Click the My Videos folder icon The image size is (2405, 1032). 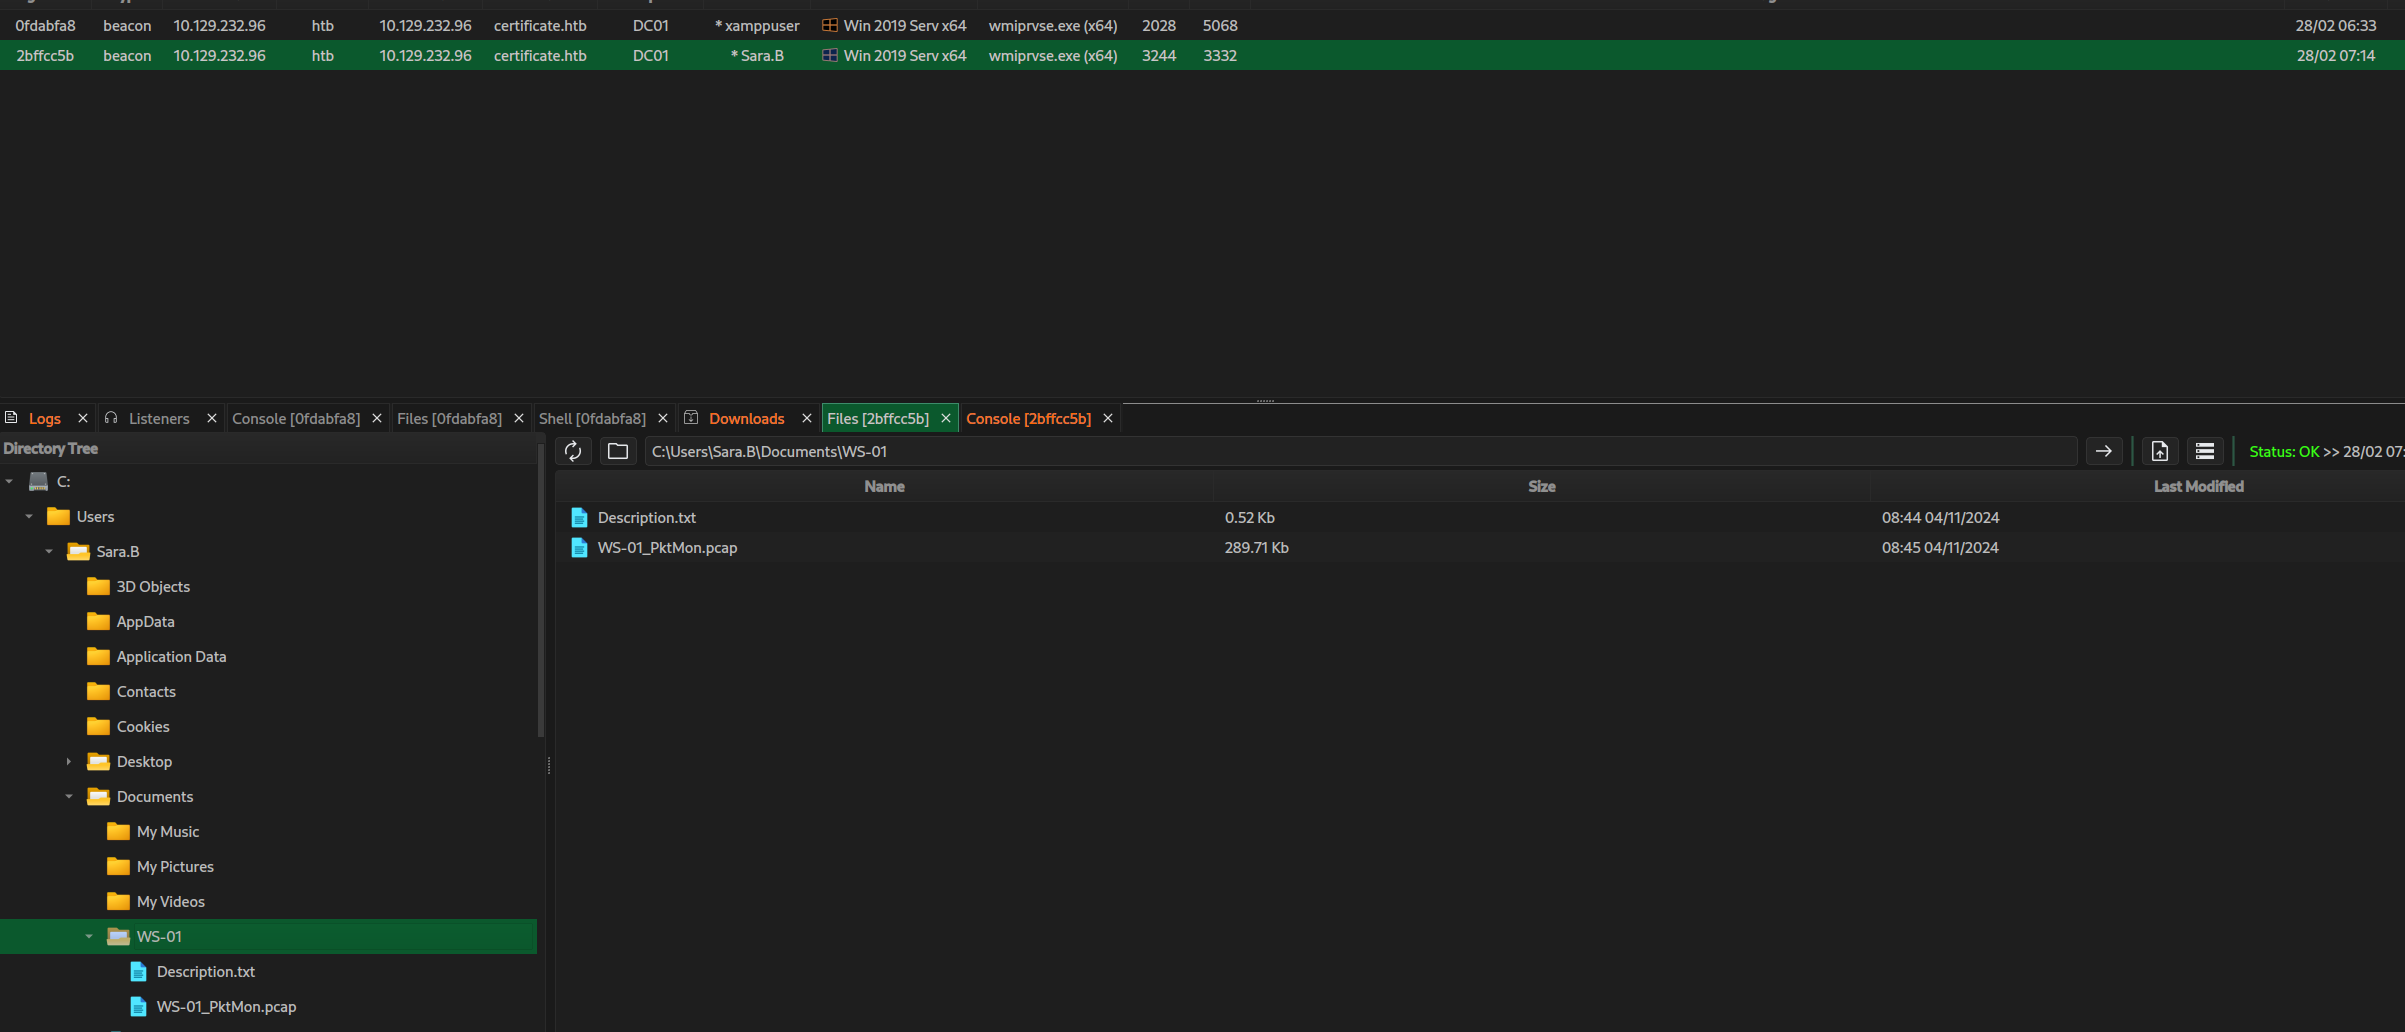pyautogui.click(x=118, y=901)
